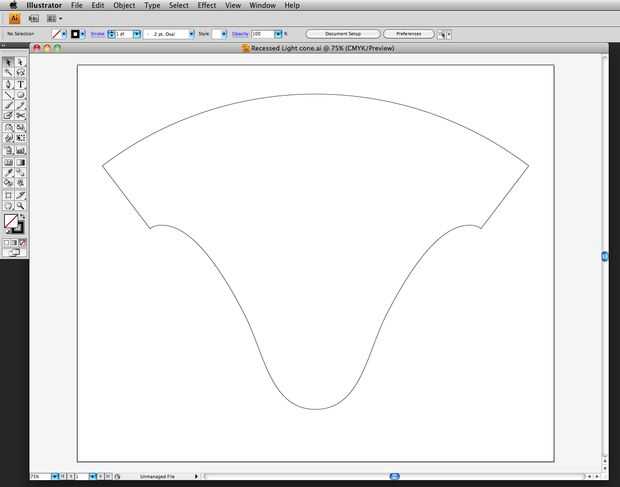620x487 pixels.
Task: Select the Magic Wand tool
Action: pos(8,73)
